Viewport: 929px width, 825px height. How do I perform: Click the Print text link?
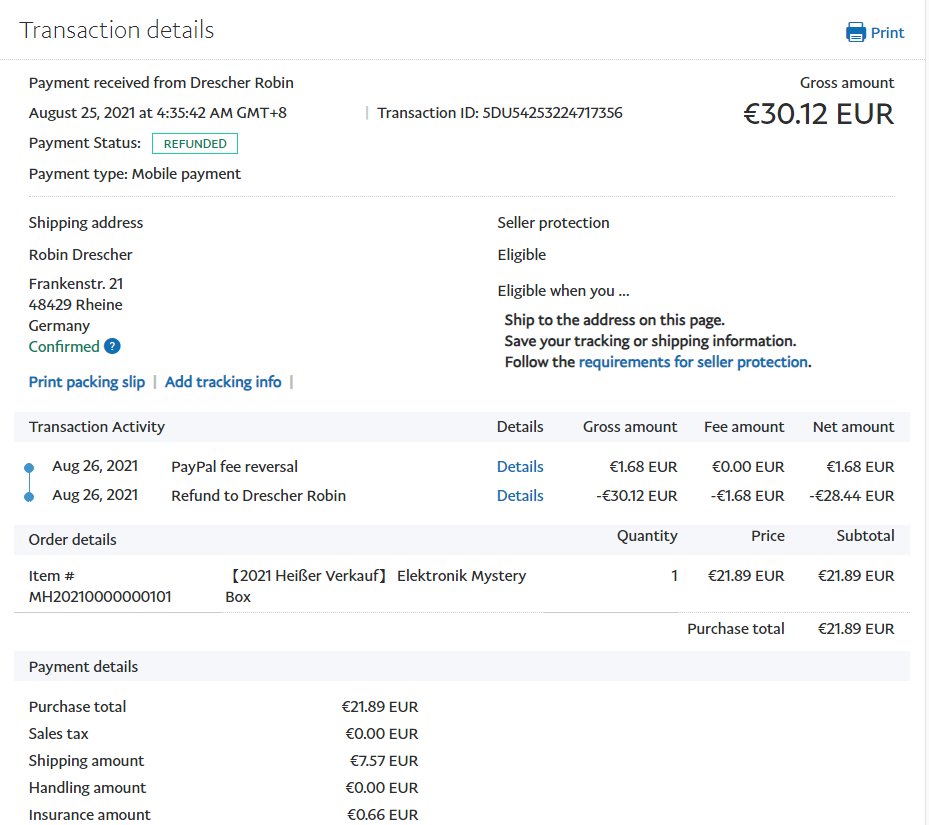point(887,32)
